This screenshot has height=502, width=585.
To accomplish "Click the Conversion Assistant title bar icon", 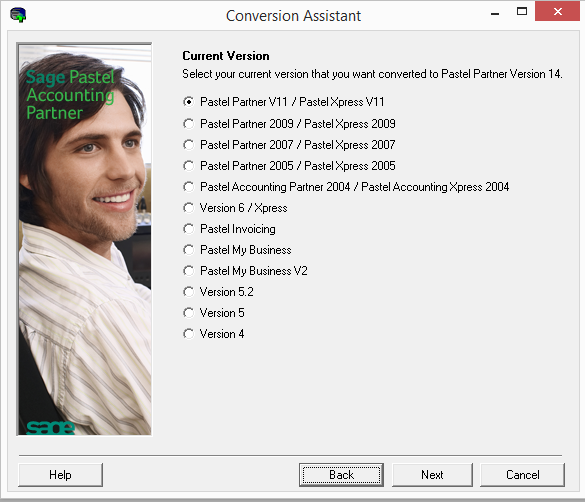I will pos(18,15).
